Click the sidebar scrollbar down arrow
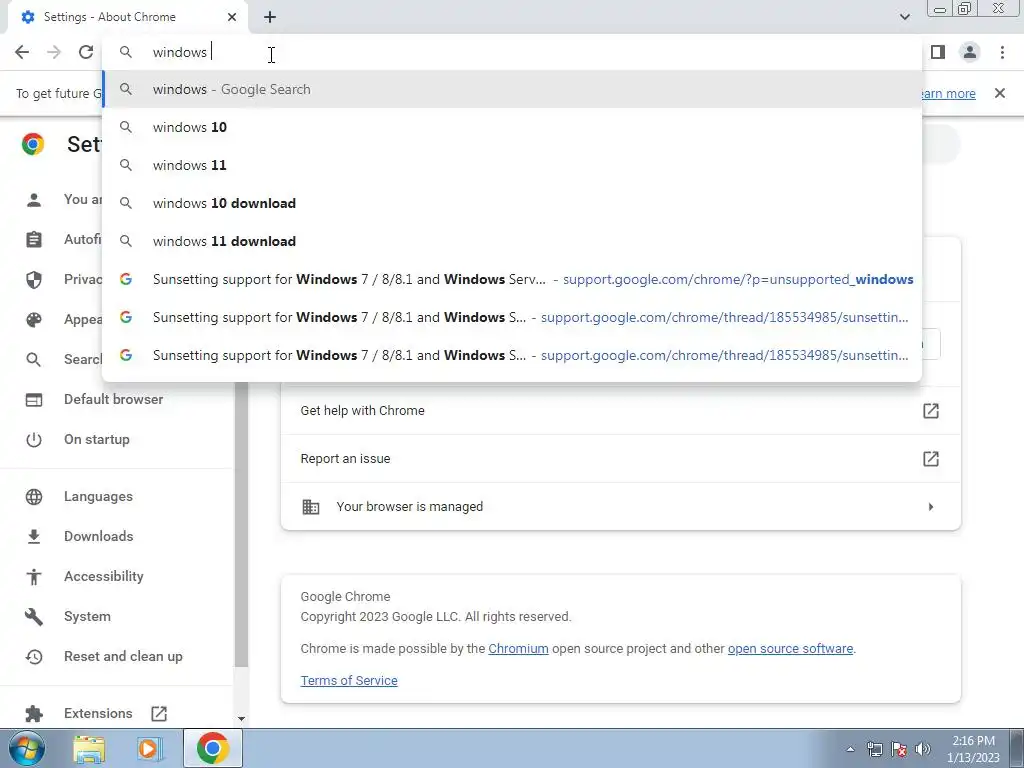1024x768 pixels. click(241, 718)
